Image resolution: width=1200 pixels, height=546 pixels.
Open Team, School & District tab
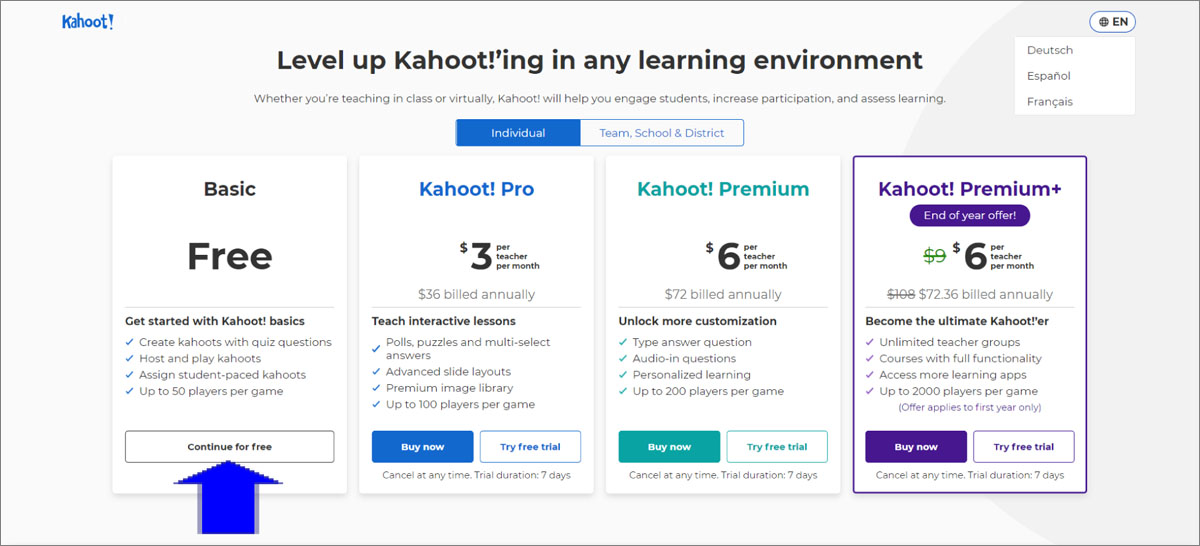(x=662, y=133)
